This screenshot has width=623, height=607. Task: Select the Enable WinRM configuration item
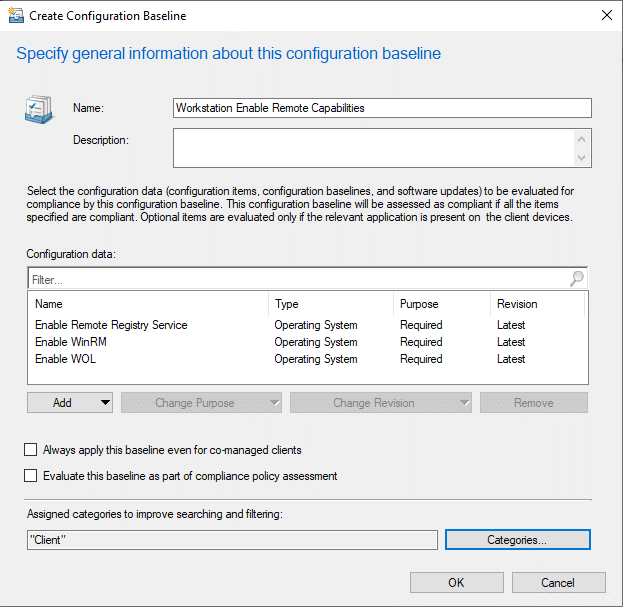71,342
